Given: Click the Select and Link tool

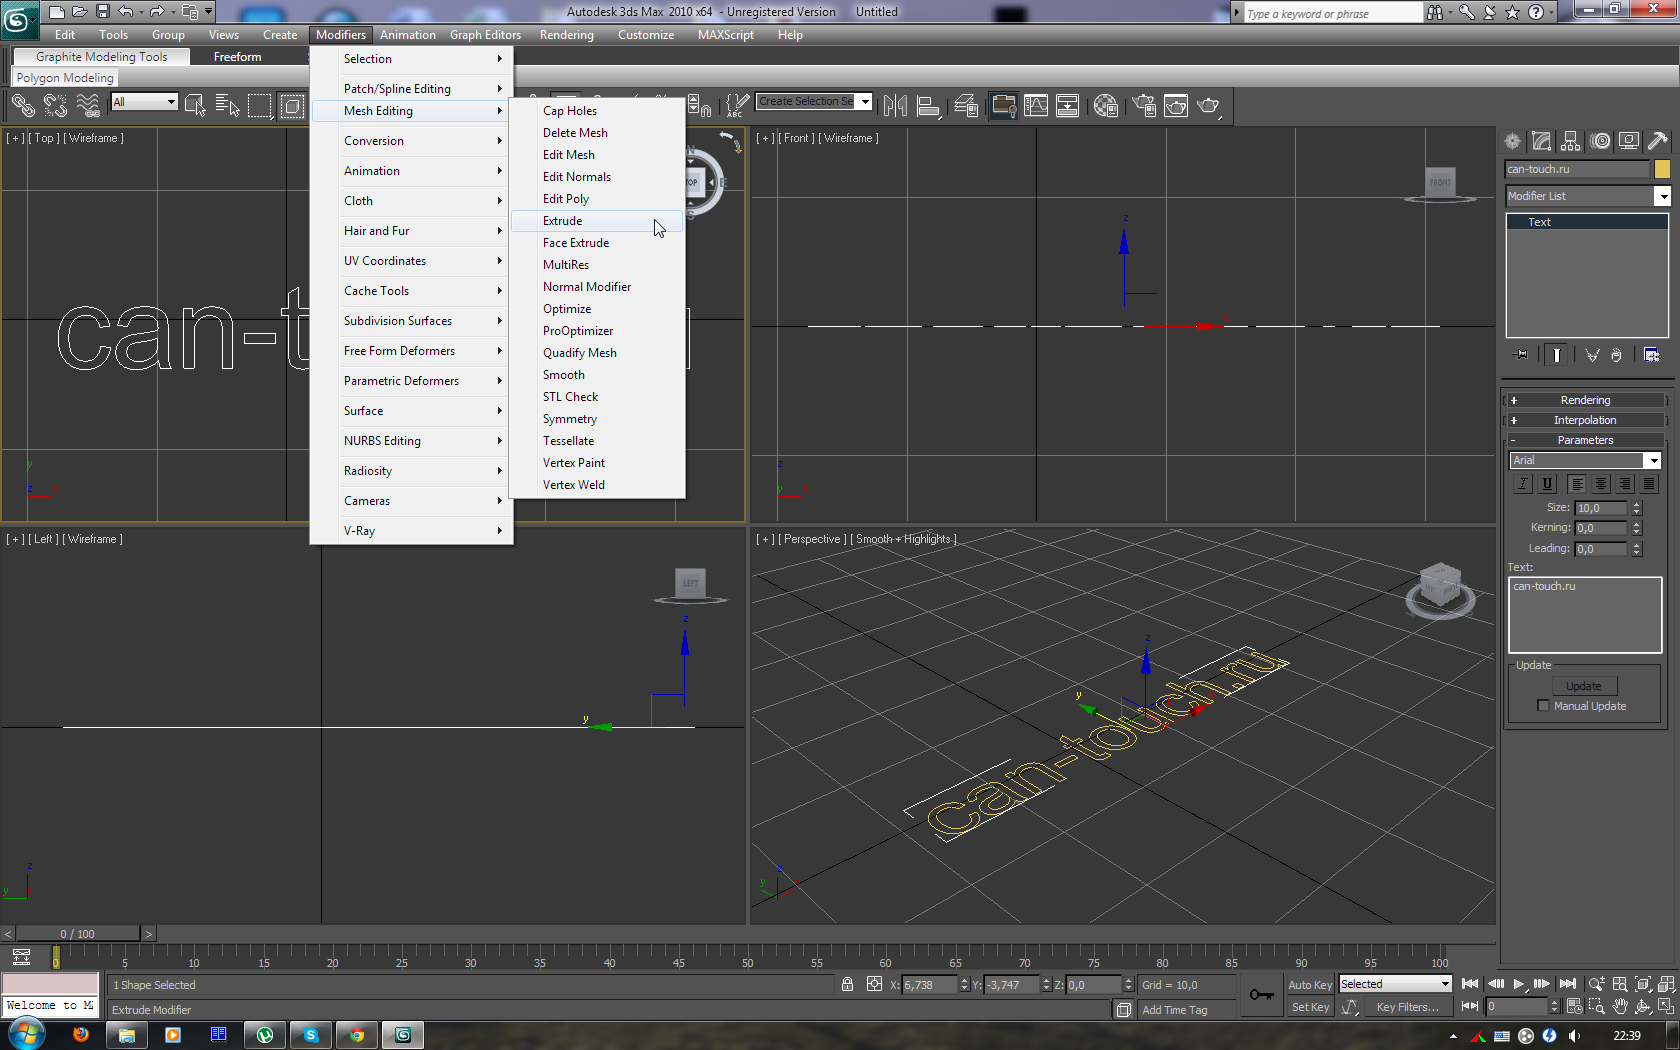Looking at the screenshot, I should click(23, 105).
